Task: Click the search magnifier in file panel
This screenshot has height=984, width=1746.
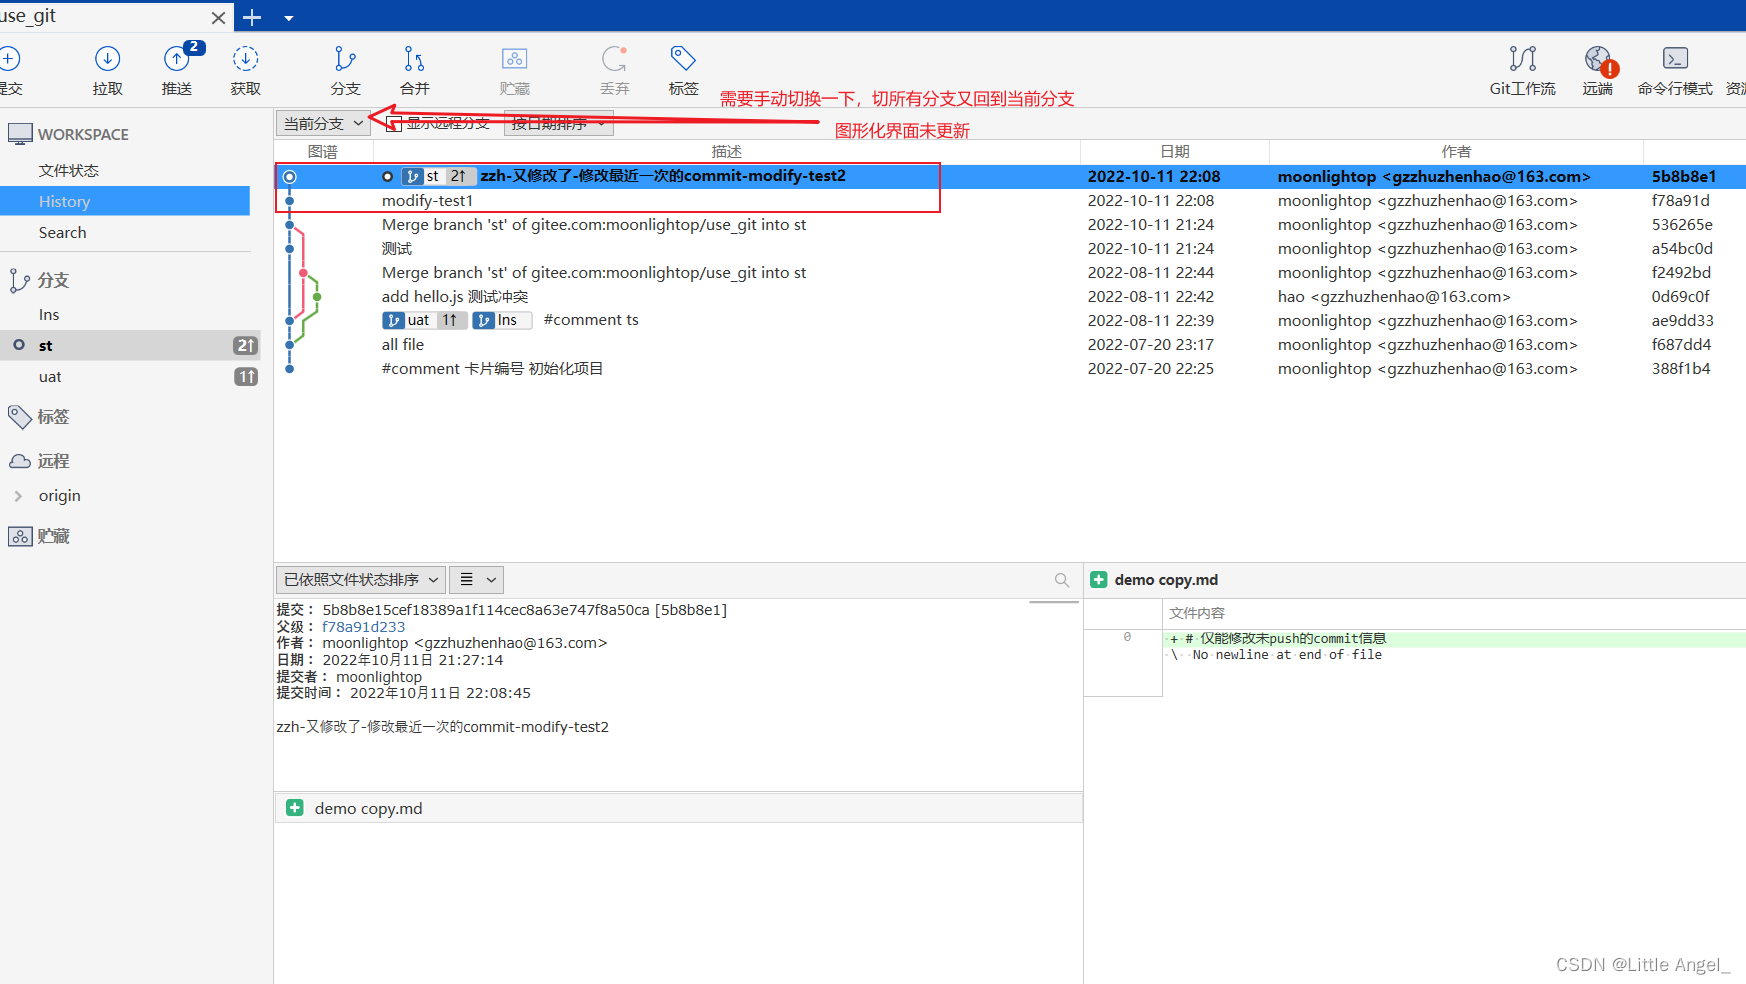Action: [1062, 580]
